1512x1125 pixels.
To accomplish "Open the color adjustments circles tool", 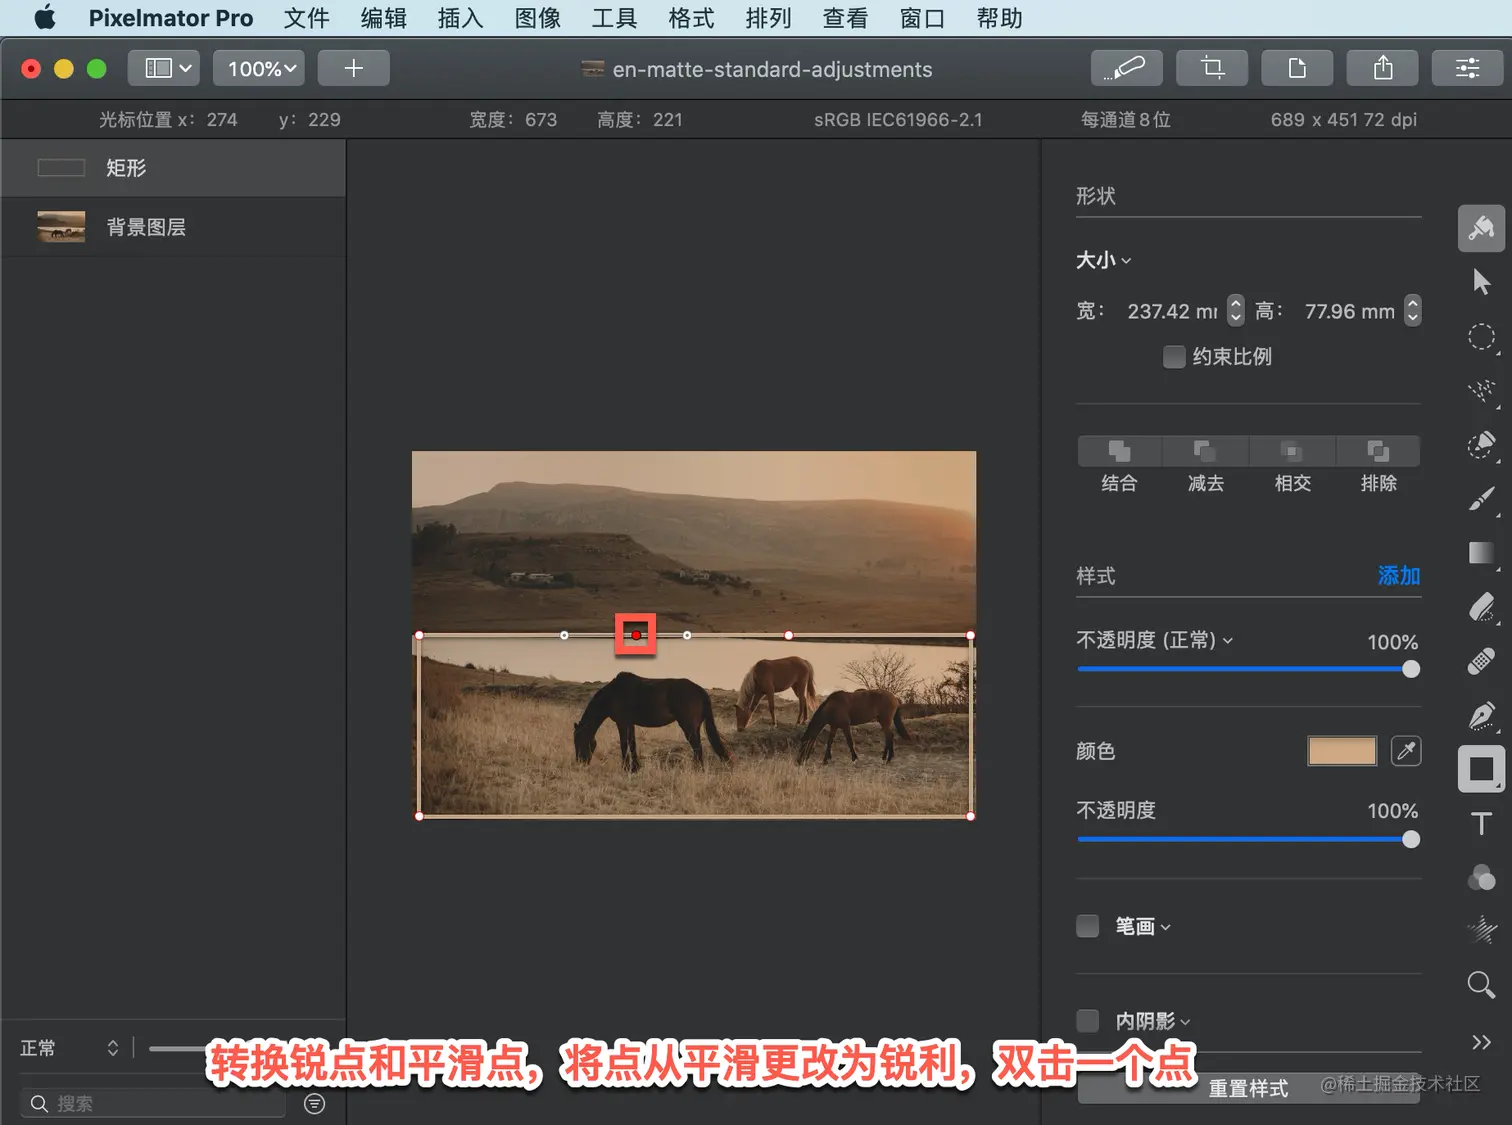I will (x=1481, y=877).
